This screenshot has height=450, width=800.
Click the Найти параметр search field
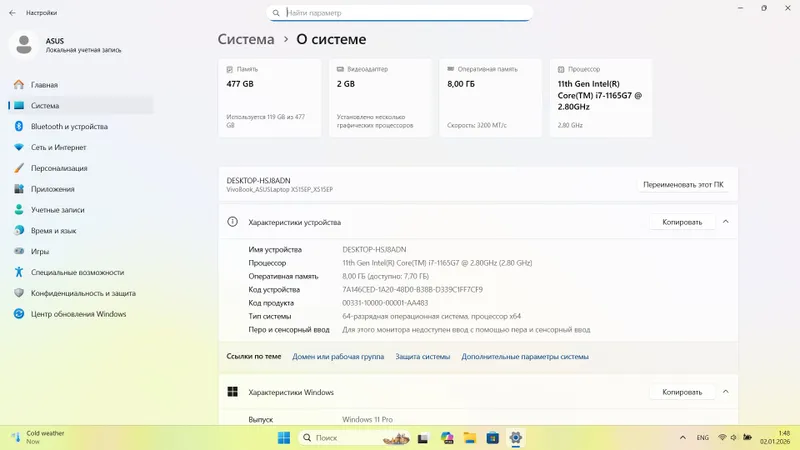tap(399, 13)
